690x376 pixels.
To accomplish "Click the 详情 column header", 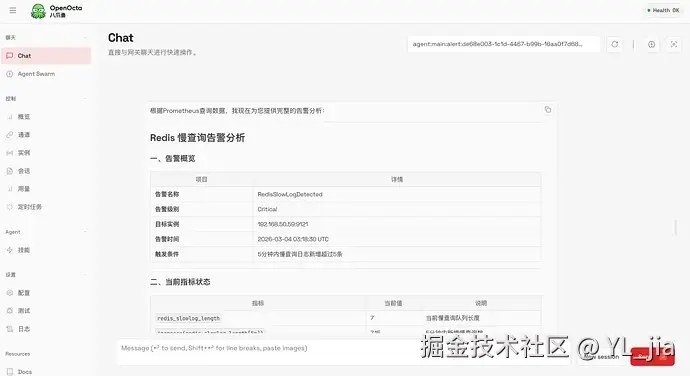I will click(397, 179).
